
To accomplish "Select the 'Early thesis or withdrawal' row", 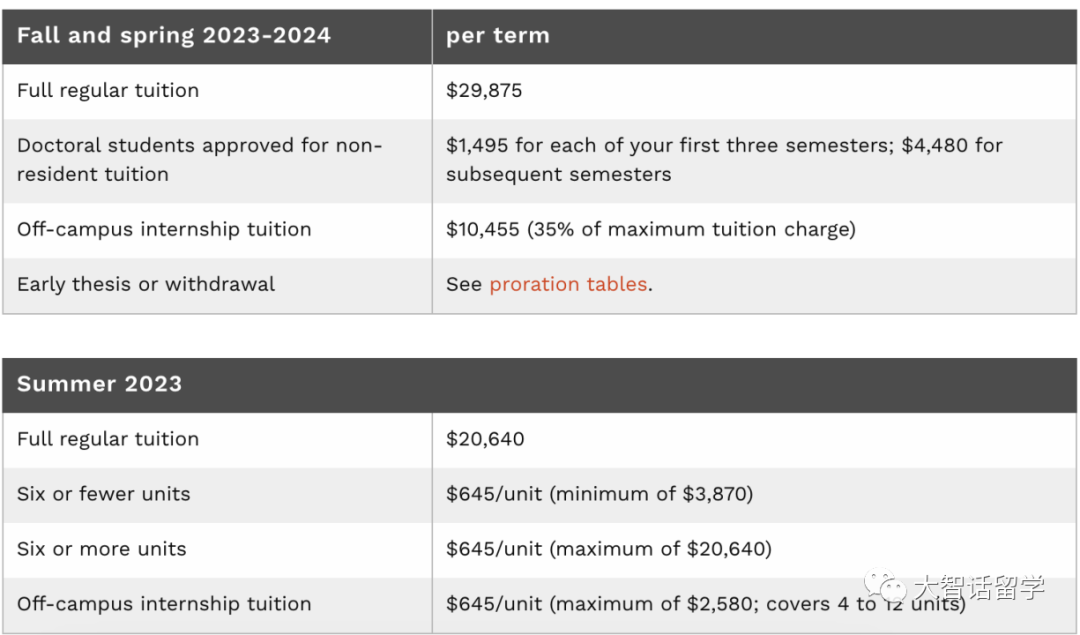I will point(540,285).
